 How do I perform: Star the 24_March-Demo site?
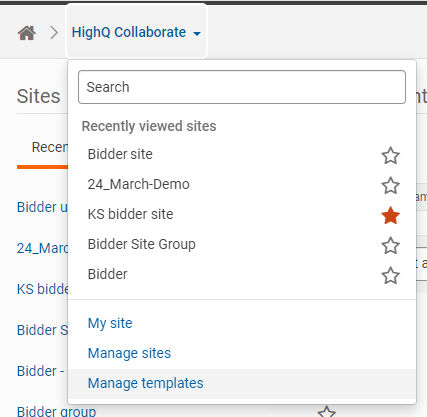pos(390,185)
